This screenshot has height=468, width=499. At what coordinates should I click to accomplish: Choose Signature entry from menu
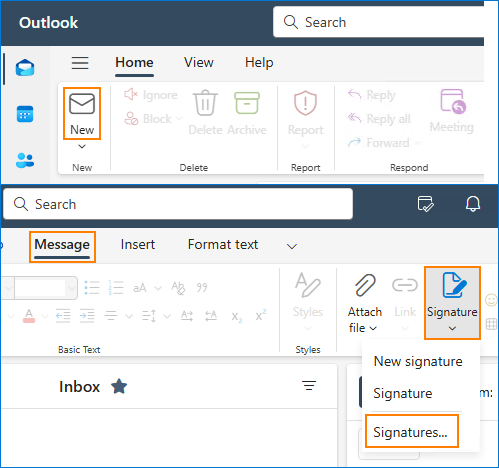click(402, 393)
